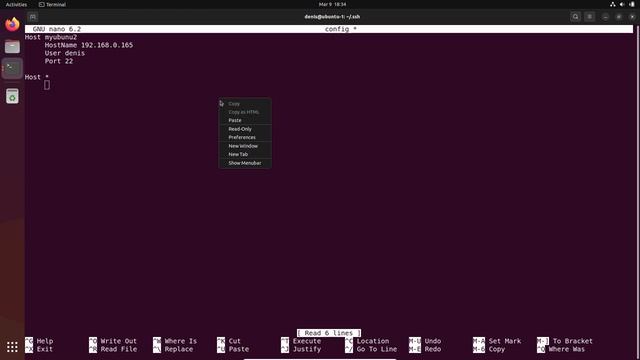640x360 pixels.
Task: Click the Go To Line shortcut label
Action: pos(377,349)
